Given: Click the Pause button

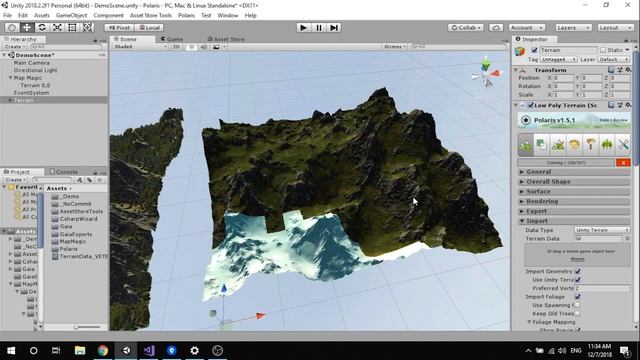Looking at the screenshot, I should coord(319,28).
